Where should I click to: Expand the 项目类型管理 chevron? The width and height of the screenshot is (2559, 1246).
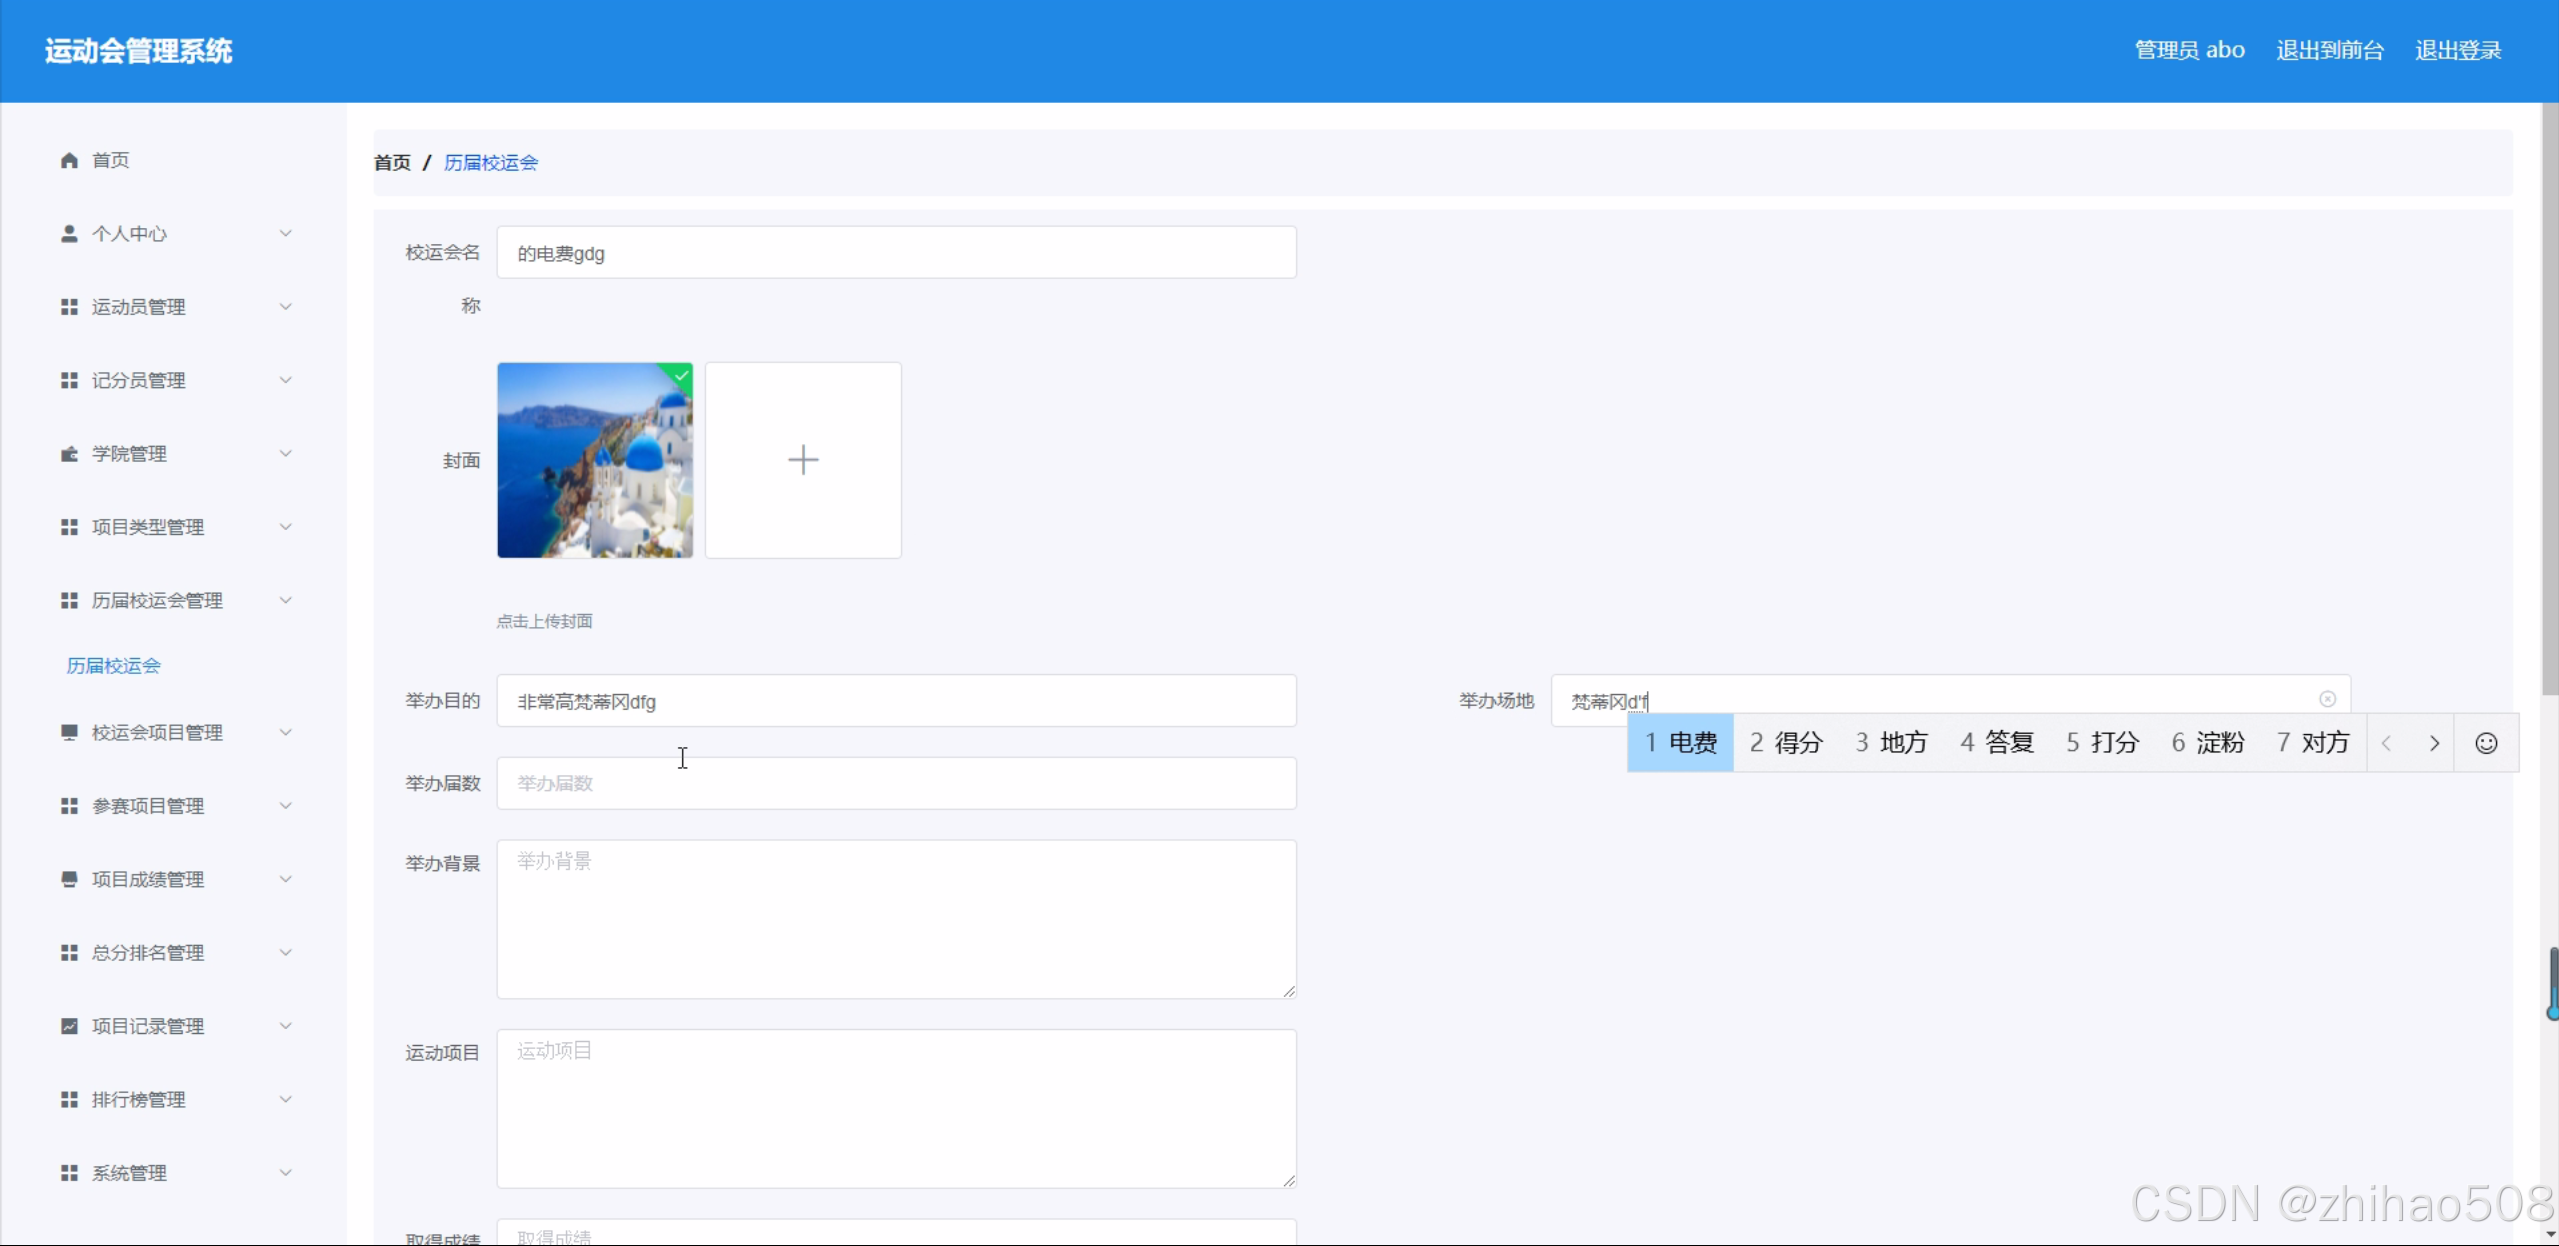(x=285, y=527)
